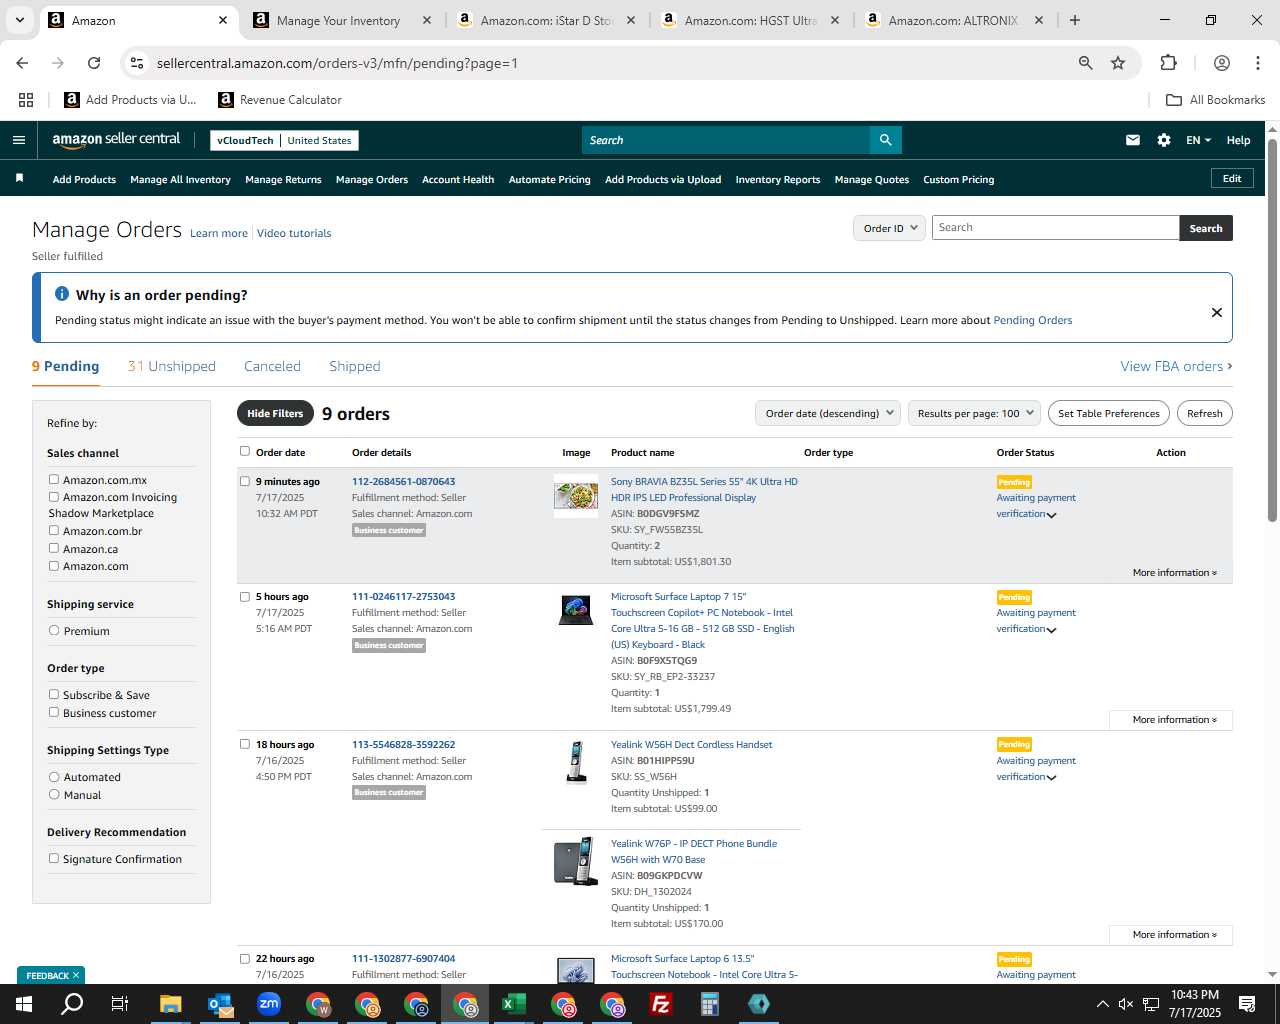Click the Sony BRAVIA product thumbnail

click(576, 496)
